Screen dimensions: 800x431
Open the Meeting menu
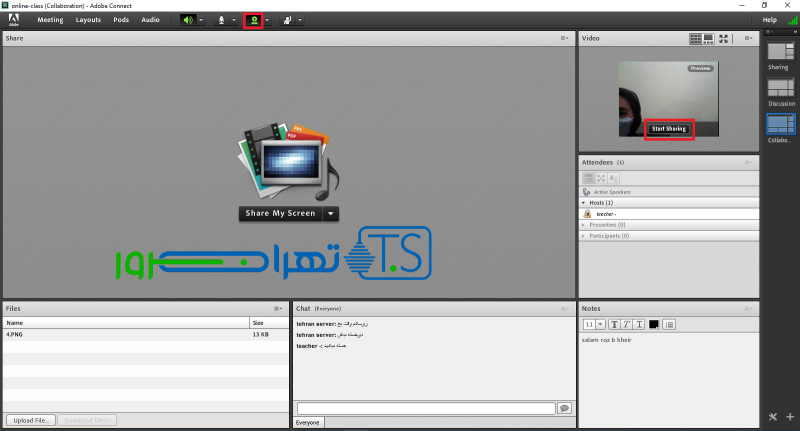click(50, 20)
